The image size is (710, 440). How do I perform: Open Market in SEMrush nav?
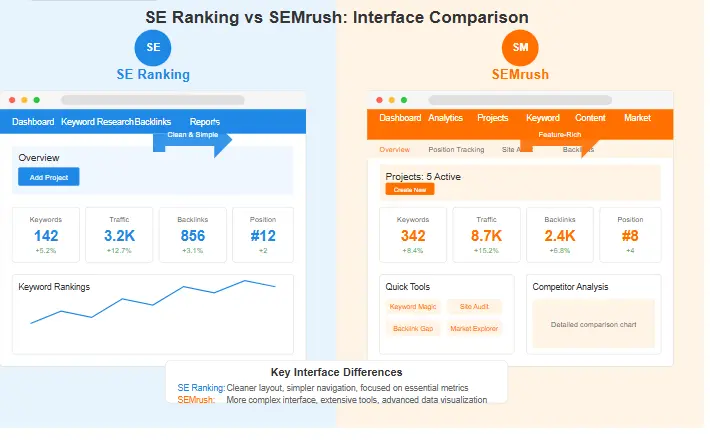tap(637, 118)
